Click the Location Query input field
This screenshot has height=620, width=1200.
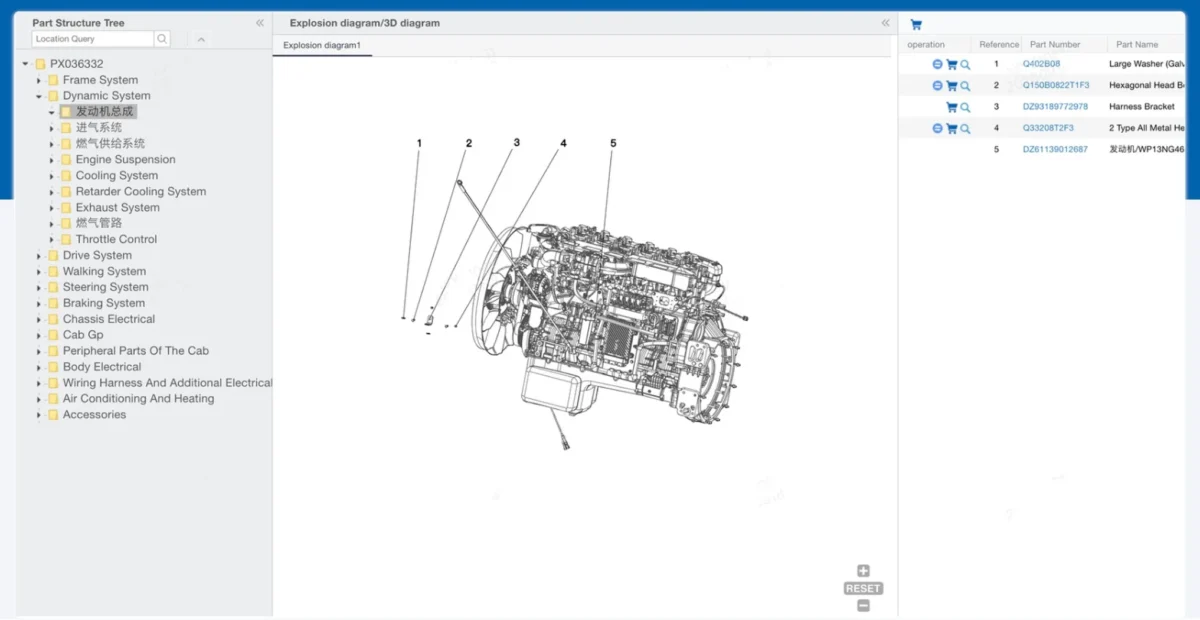[92, 39]
